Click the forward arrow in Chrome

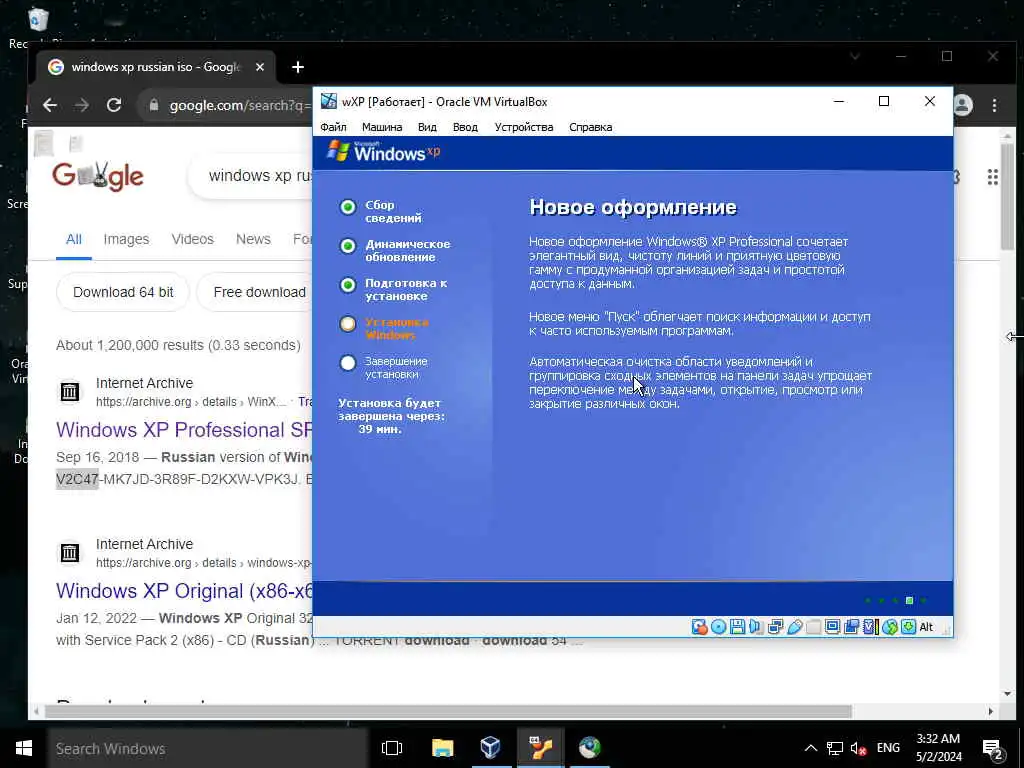pyautogui.click(x=82, y=105)
